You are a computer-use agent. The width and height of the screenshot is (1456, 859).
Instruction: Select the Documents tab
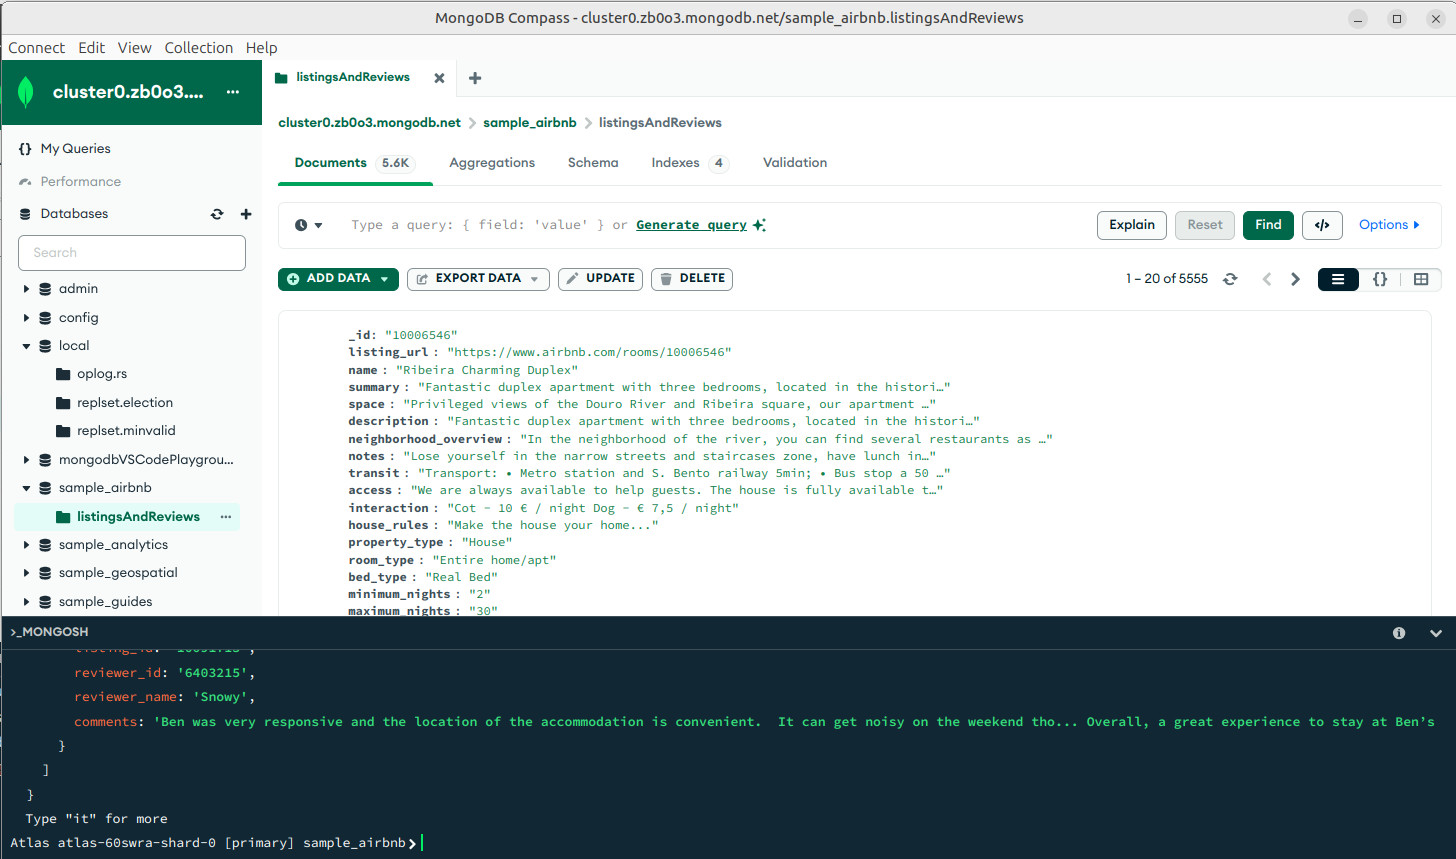[354, 163]
